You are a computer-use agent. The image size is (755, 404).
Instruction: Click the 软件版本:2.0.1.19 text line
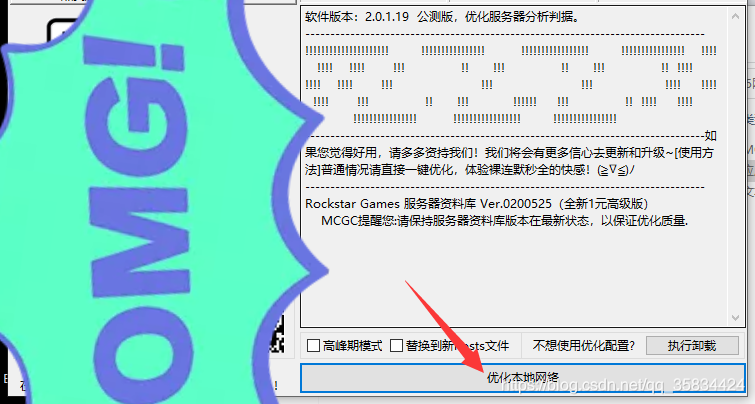click(x=444, y=17)
